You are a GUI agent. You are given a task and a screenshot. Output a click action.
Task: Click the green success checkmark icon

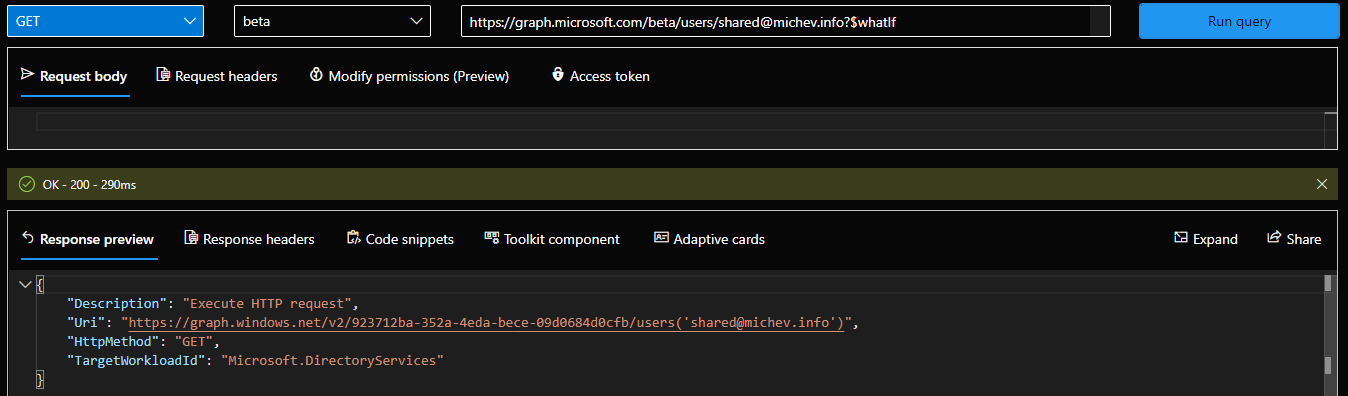27,184
